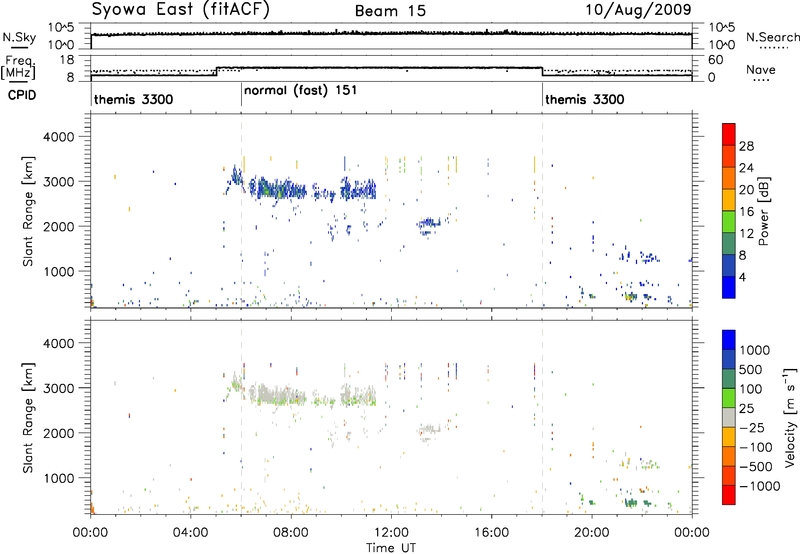The height and width of the screenshot is (554, 800).
Task: Click the '4000' range tick on the power panel
Action: coord(59,137)
